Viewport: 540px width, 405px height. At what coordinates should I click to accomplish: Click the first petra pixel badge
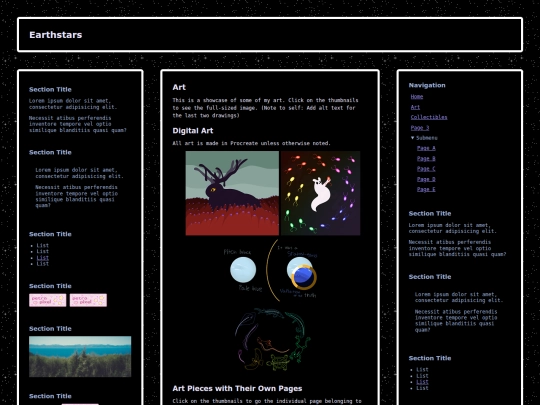pos(48,300)
